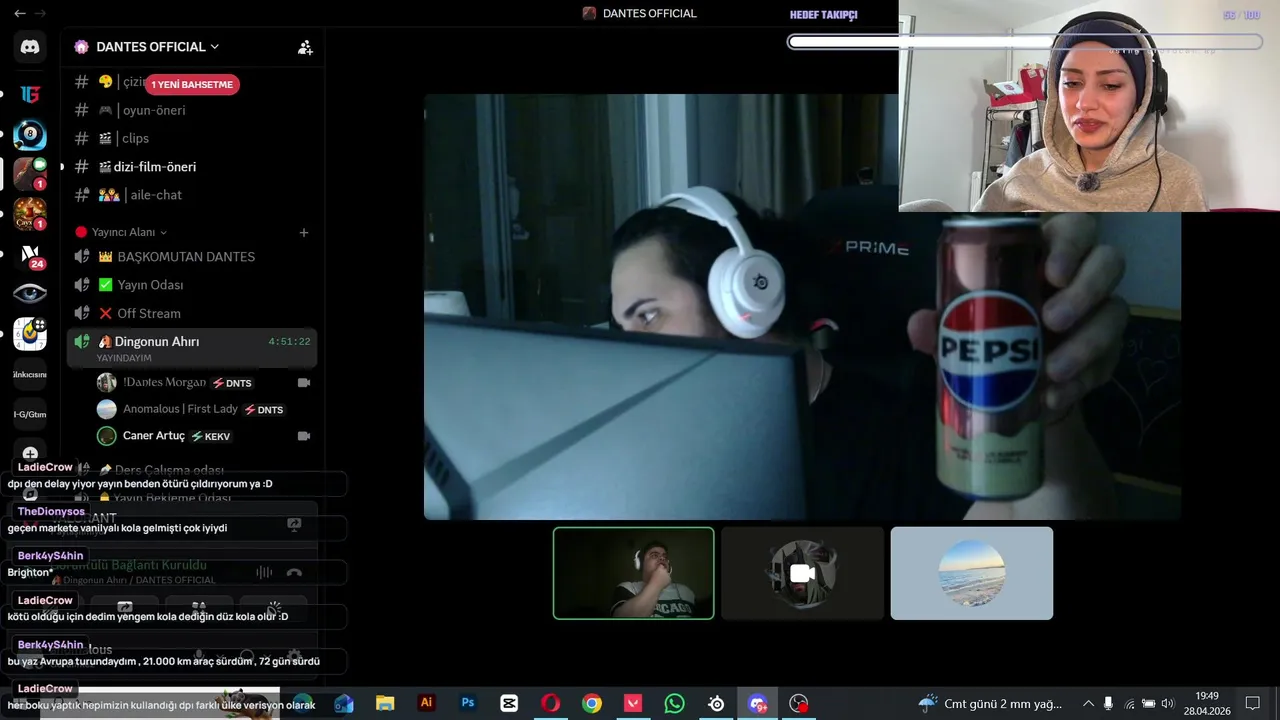Open volume control in the tray
Screen dimensions: 1280x720
[1167, 704]
